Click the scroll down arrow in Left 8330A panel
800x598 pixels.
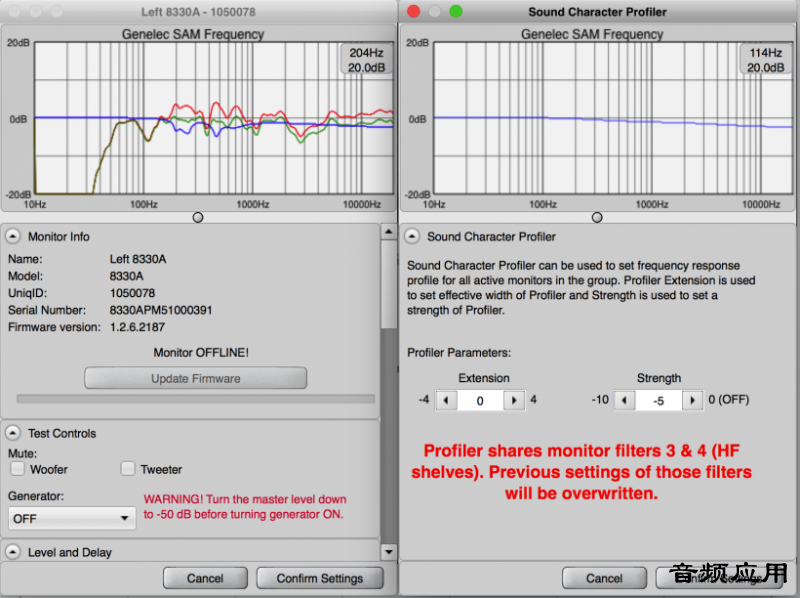click(389, 552)
